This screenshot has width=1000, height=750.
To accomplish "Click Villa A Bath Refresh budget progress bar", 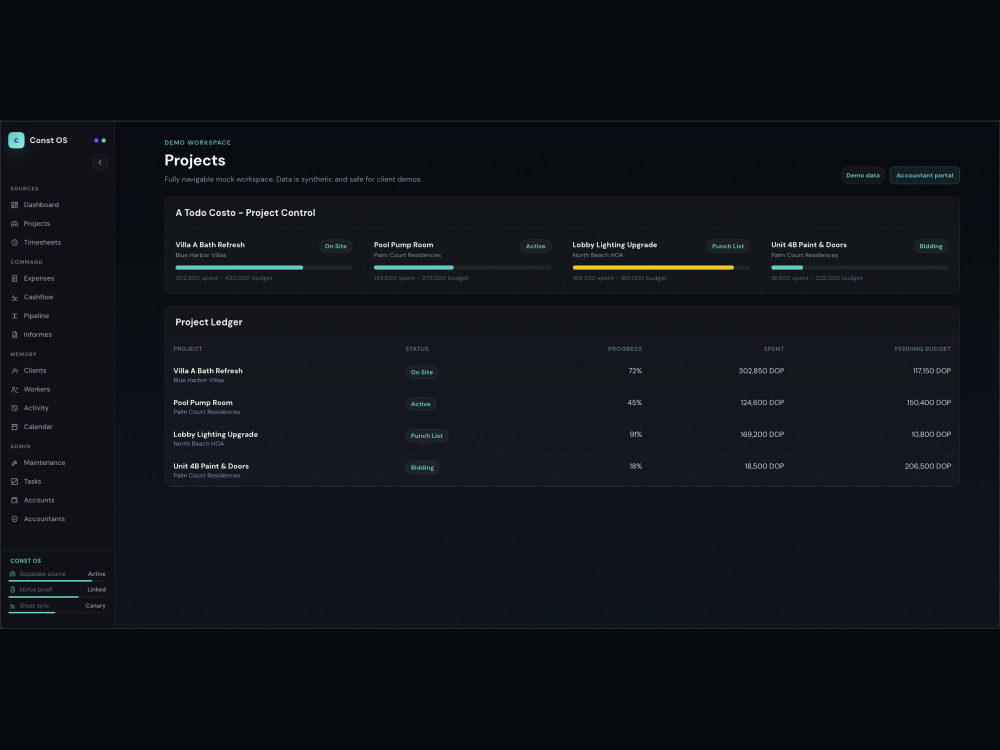I will coord(264,268).
